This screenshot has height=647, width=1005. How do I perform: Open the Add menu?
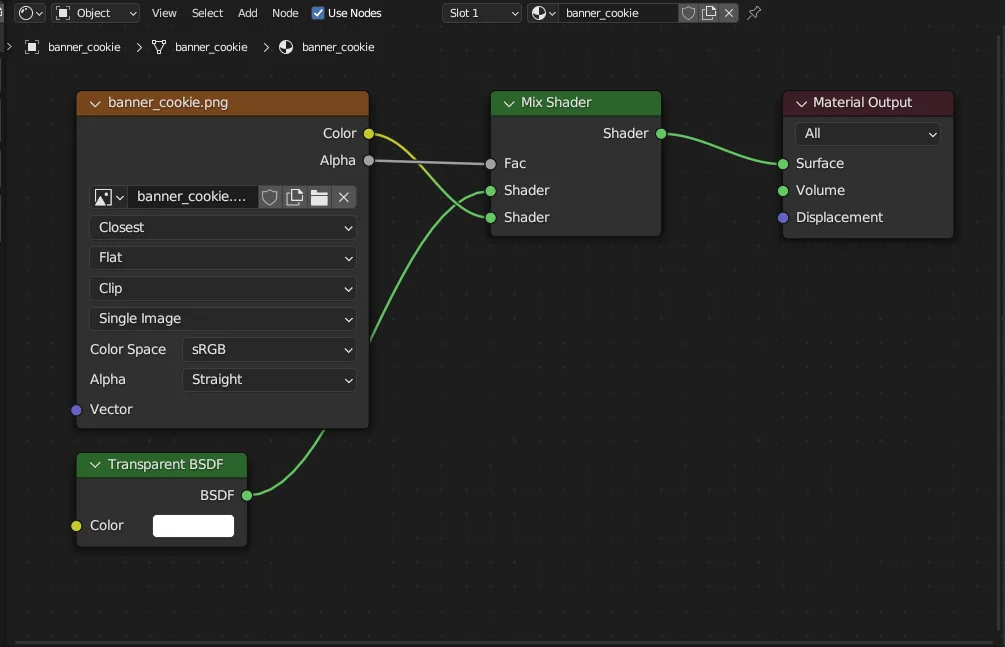248,13
